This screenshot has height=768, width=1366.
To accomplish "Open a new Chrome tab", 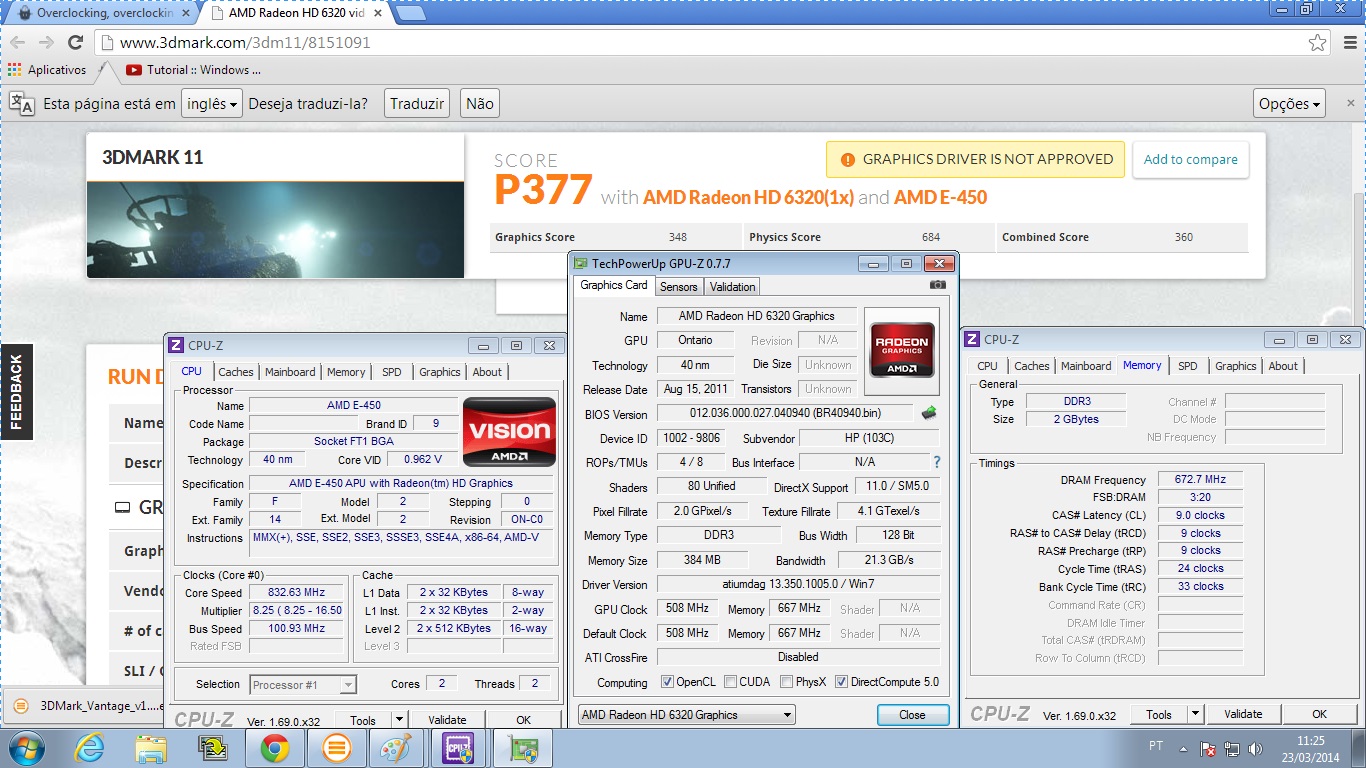I will (x=411, y=14).
